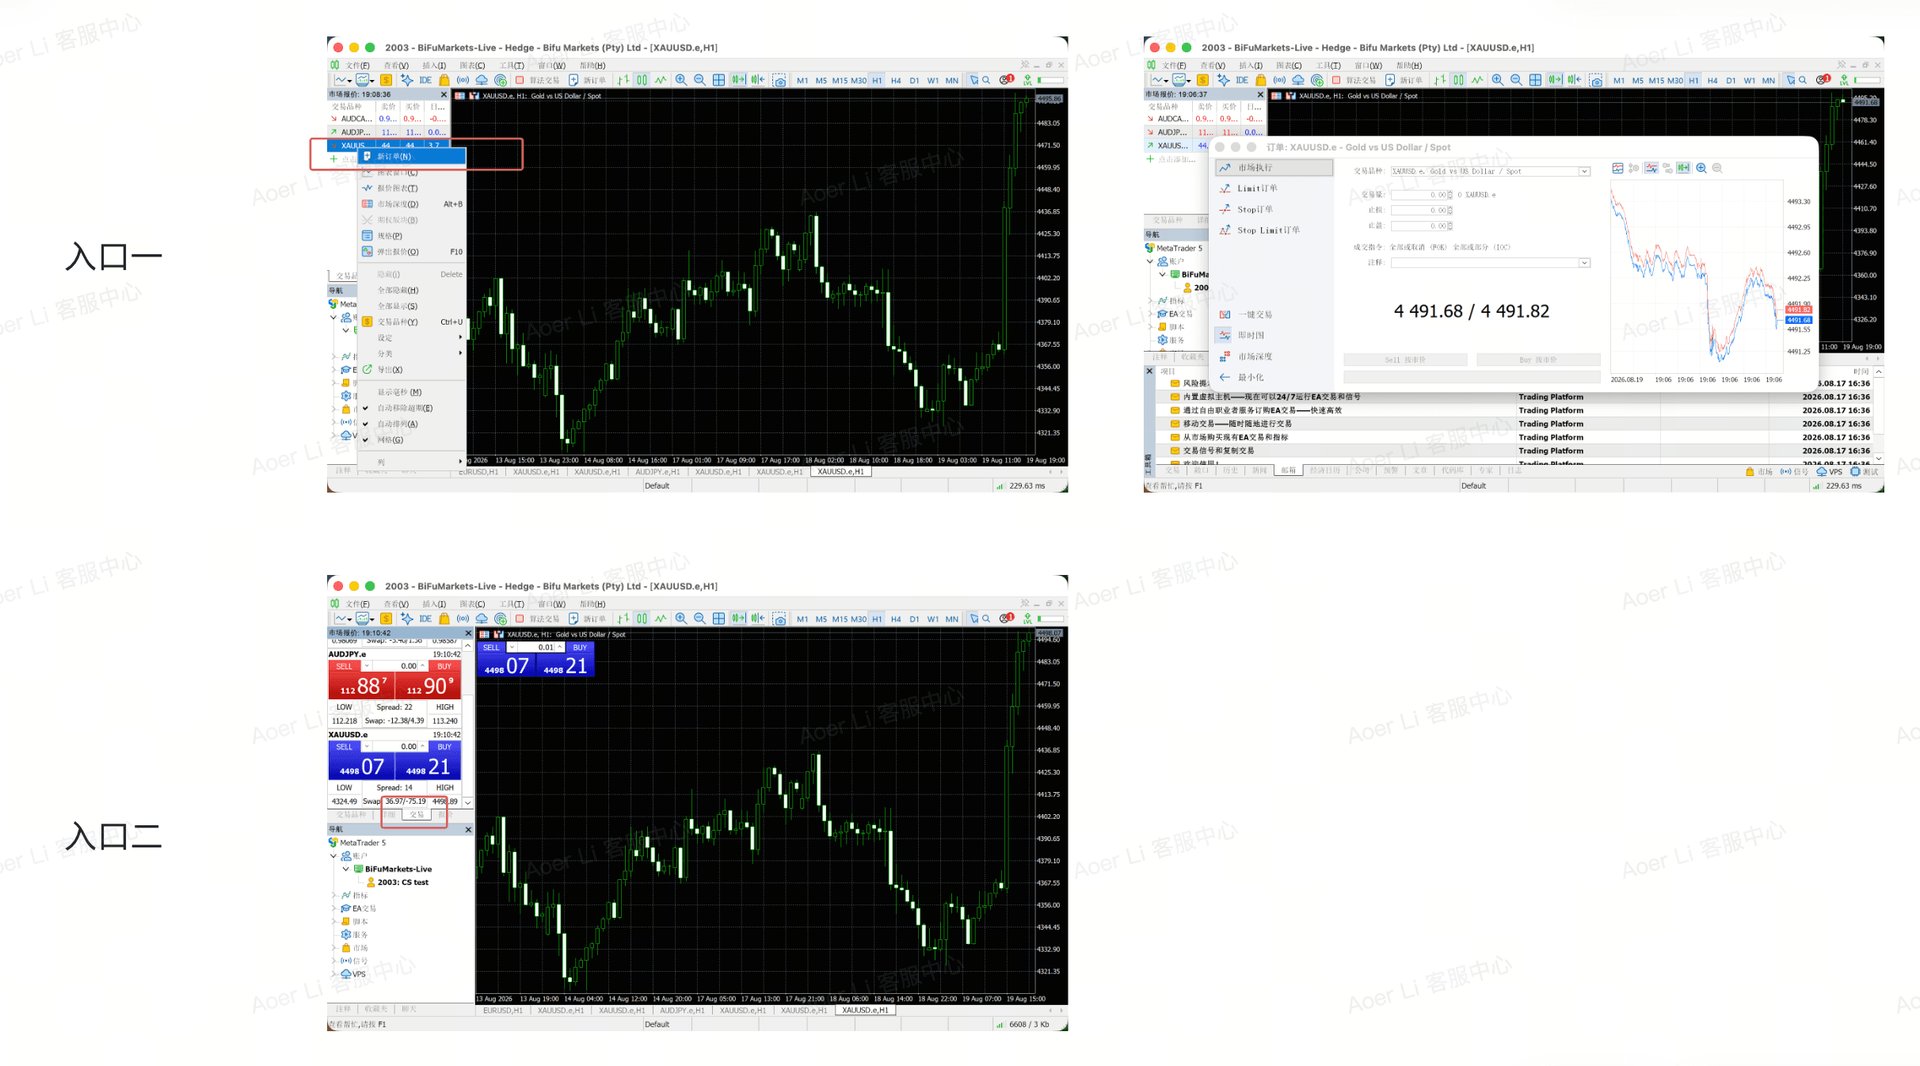Open VPS in top-right window's bottom strip
Image resolution: width=1920 pixels, height=1066 pixels.
(1829, 472)
